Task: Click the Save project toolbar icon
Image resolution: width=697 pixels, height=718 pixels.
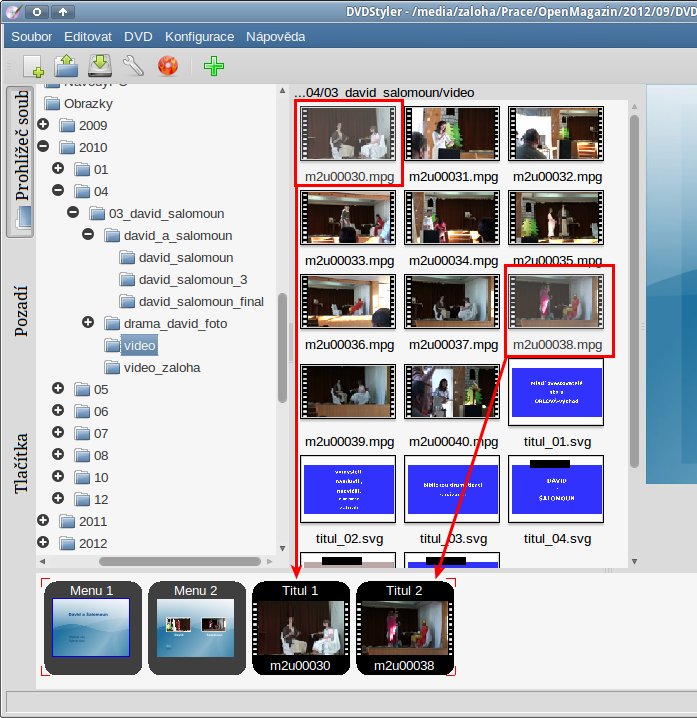Action: point(99,67)
